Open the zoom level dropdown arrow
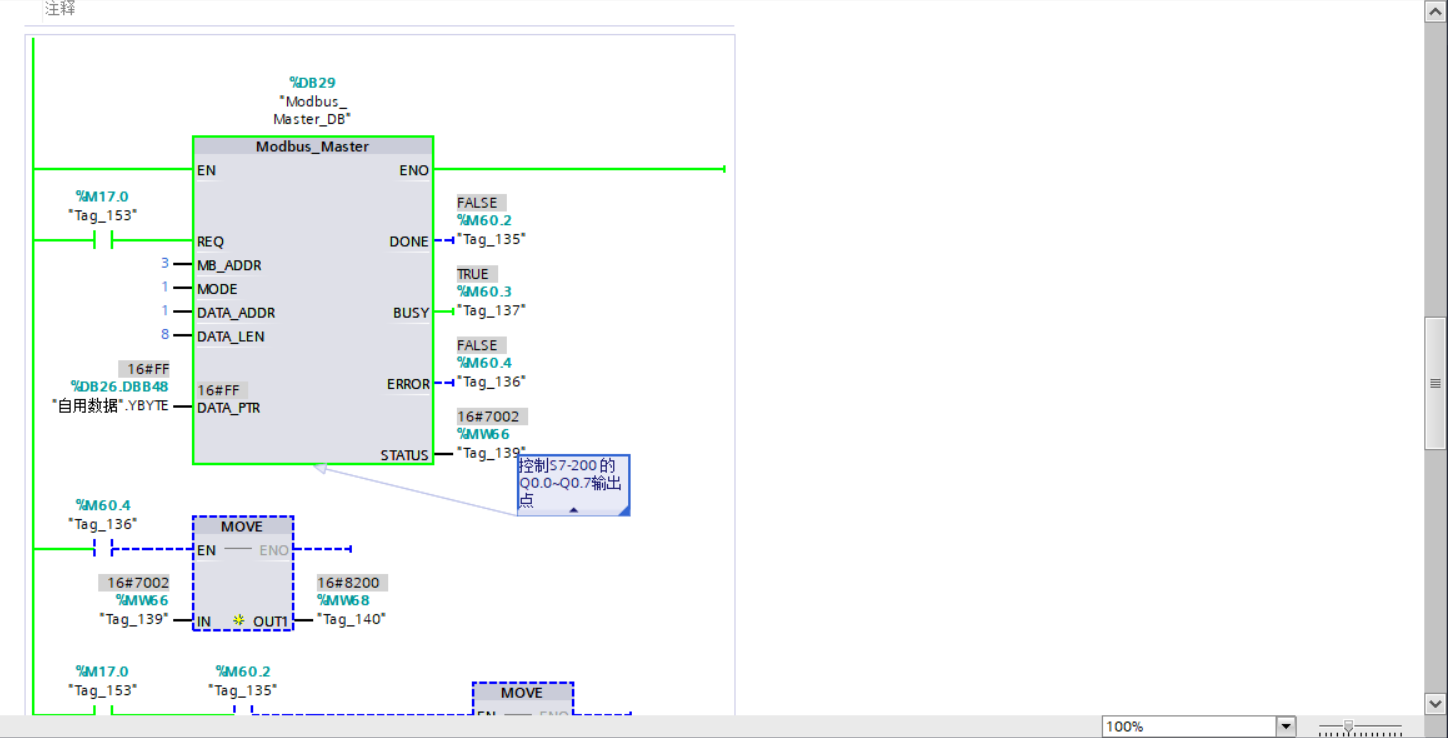Screen dimensions: 1448x738 [x=1286, y=727]
